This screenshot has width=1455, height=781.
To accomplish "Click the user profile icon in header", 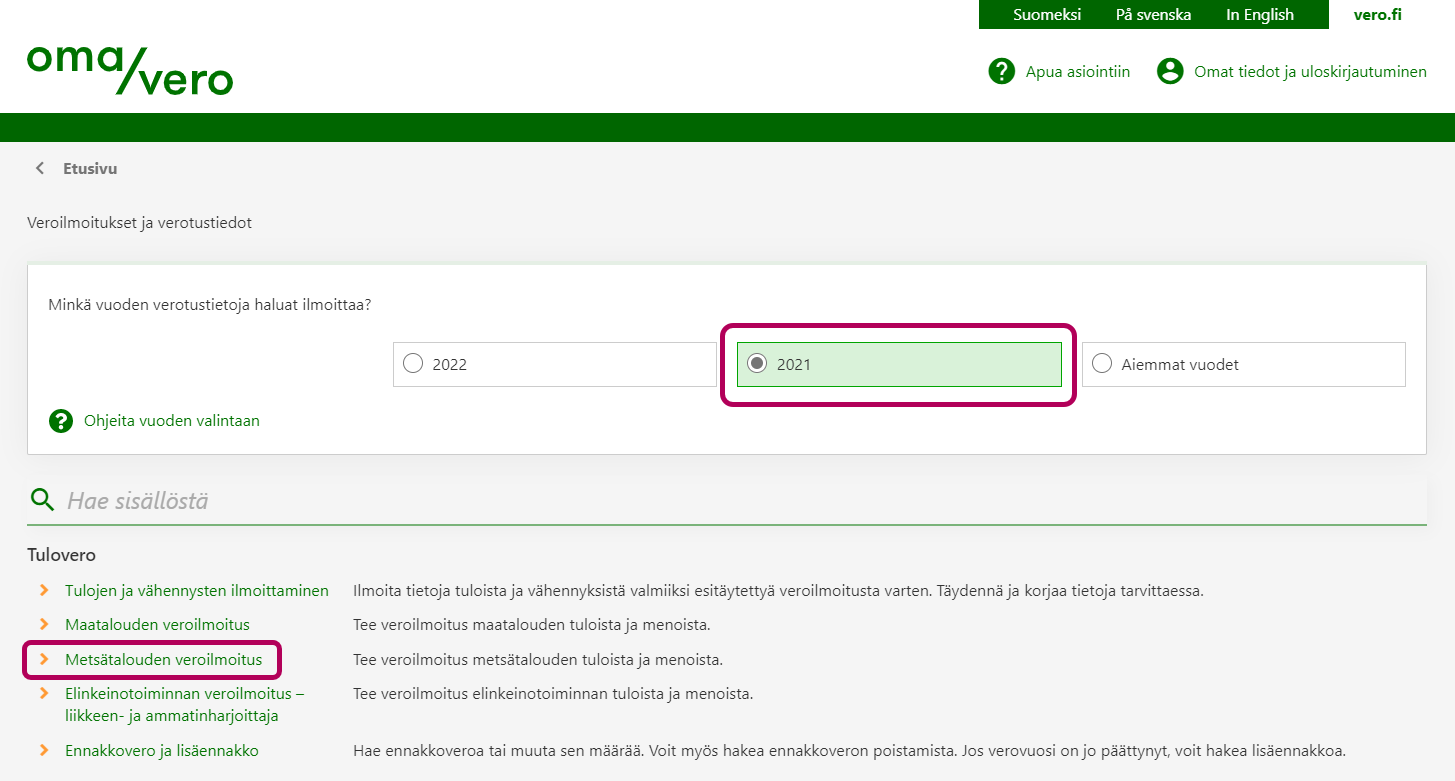I will coord(1169,71).
